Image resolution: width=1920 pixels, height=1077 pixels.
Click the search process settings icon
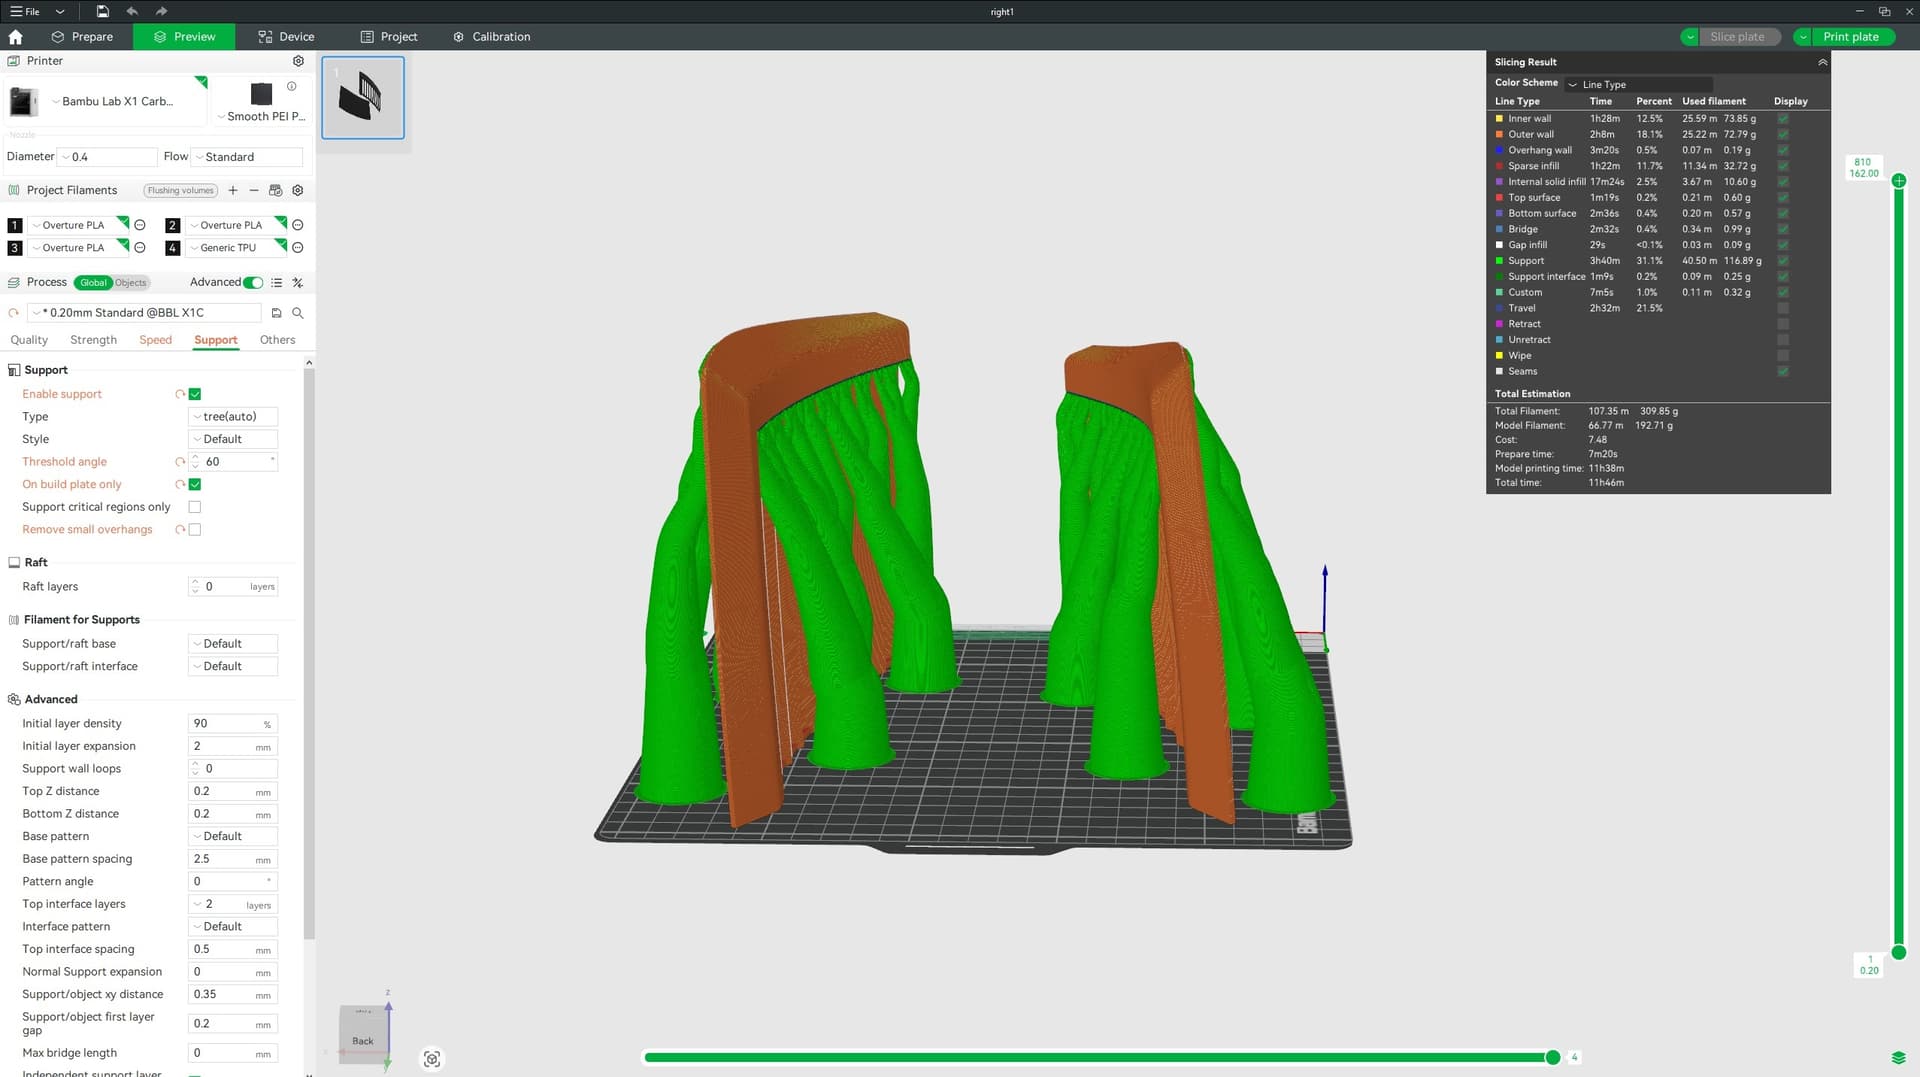point(297,313)
